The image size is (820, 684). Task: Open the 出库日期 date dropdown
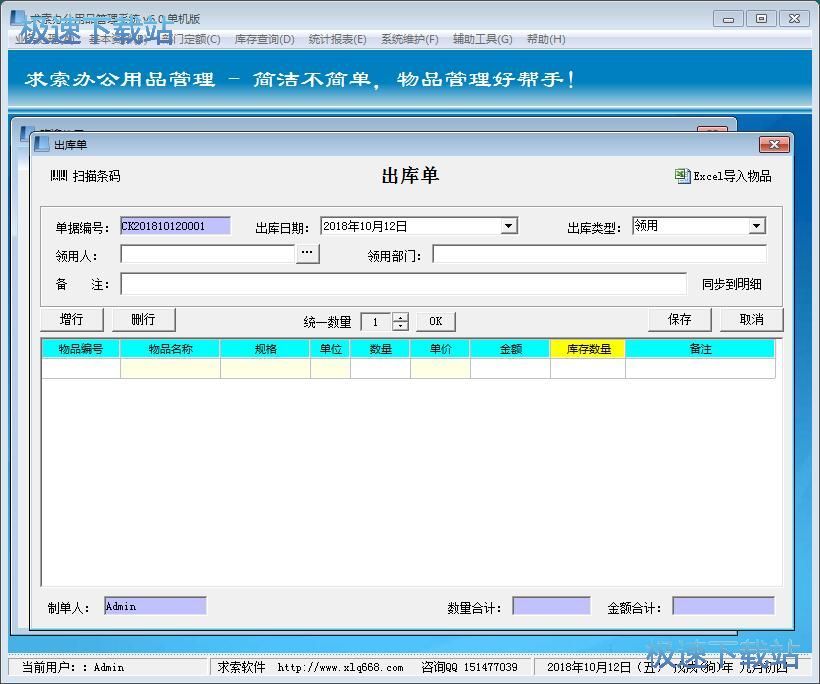(x=508, y=226)
